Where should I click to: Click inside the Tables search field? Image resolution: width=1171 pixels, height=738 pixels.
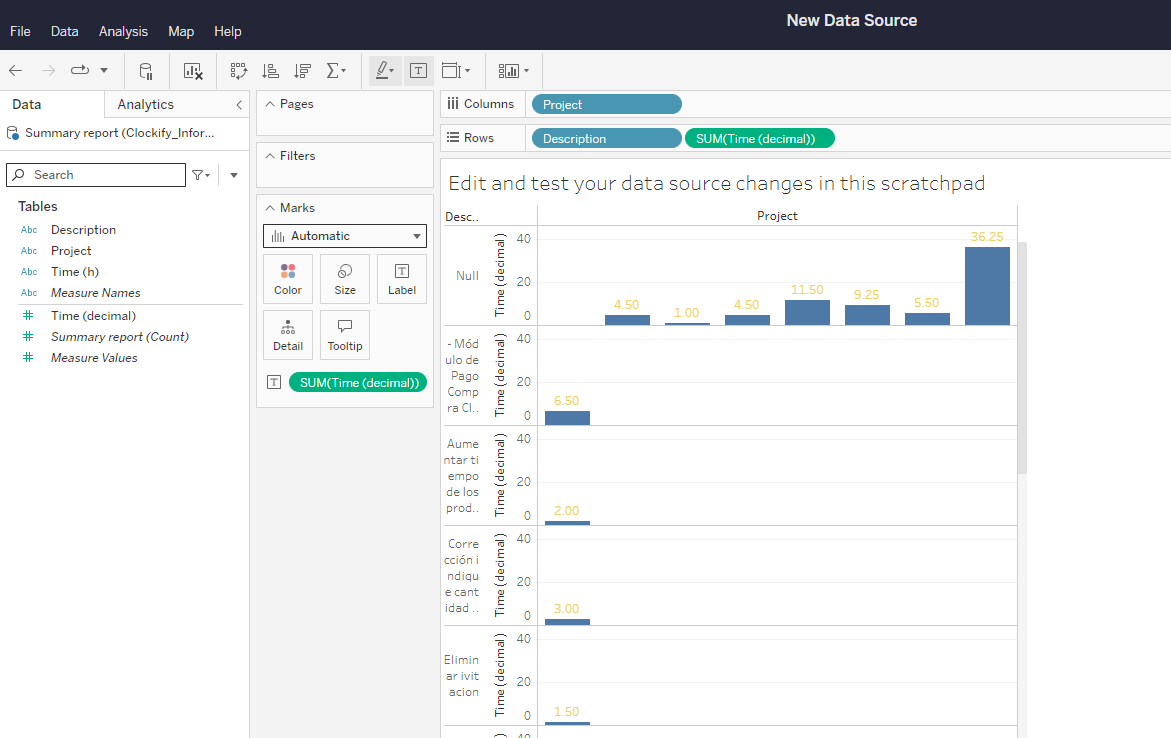100,174
